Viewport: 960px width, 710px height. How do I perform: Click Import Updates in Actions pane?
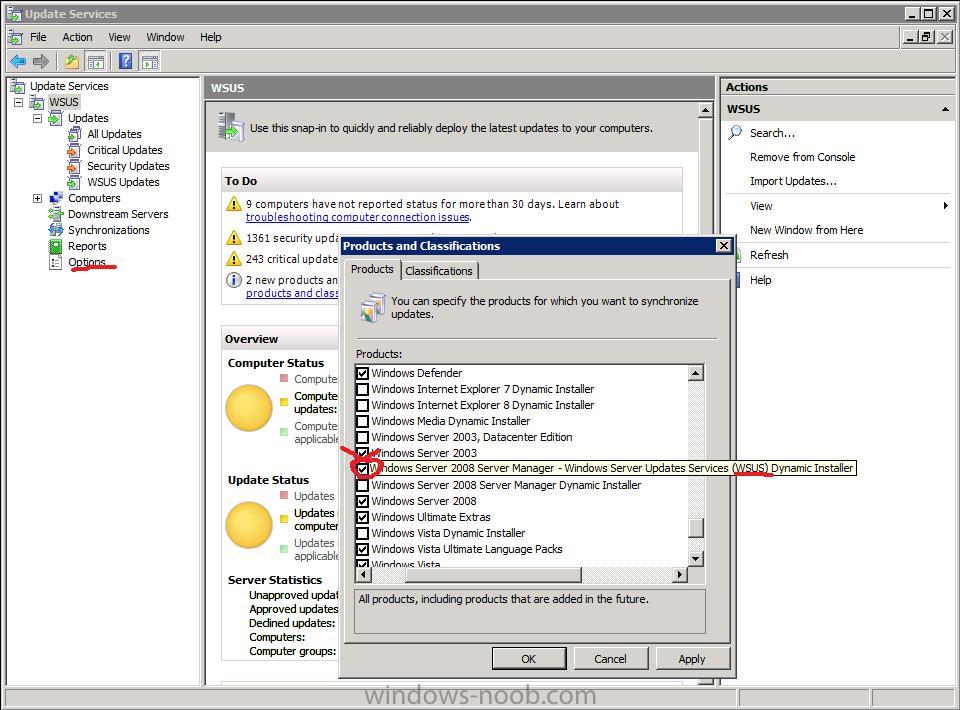(x=793, y=181)
